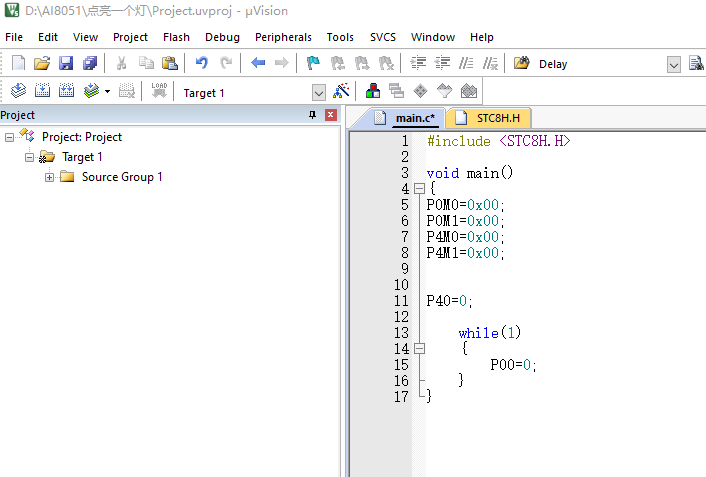Screen dimensions: 706x477
Task: Collapse the Target 1 tree node
Action: [29, 157]
